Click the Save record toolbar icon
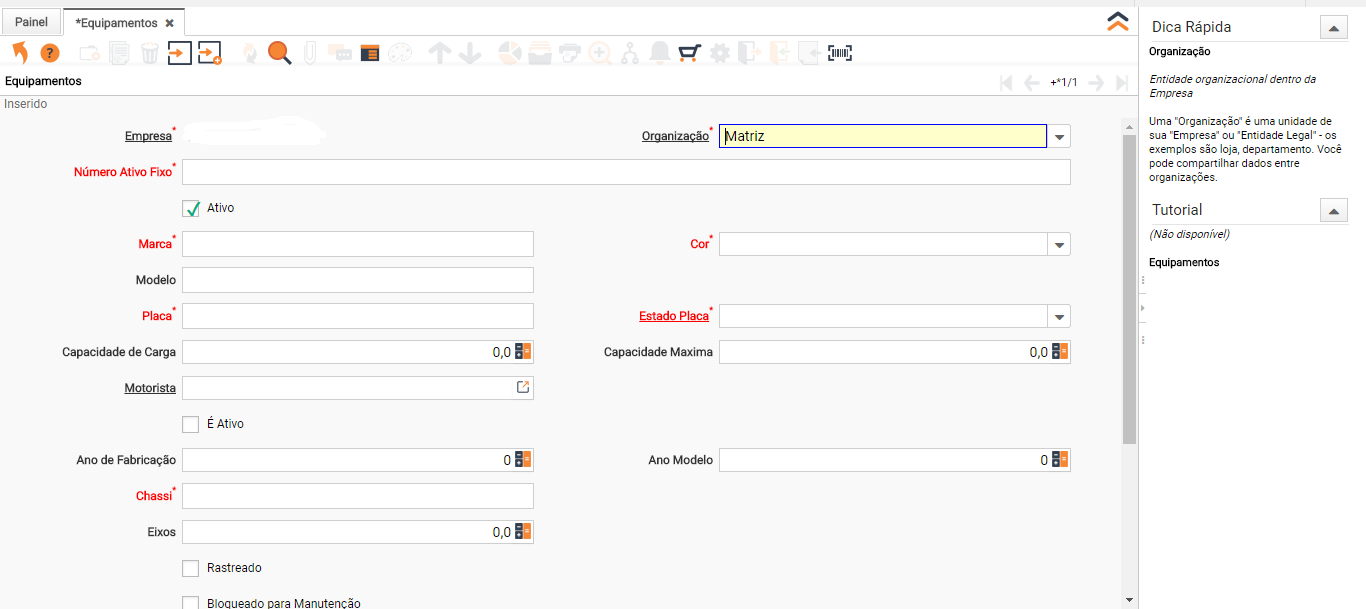This screenshot has height=609, width=1366. click(x=179, y=53)
